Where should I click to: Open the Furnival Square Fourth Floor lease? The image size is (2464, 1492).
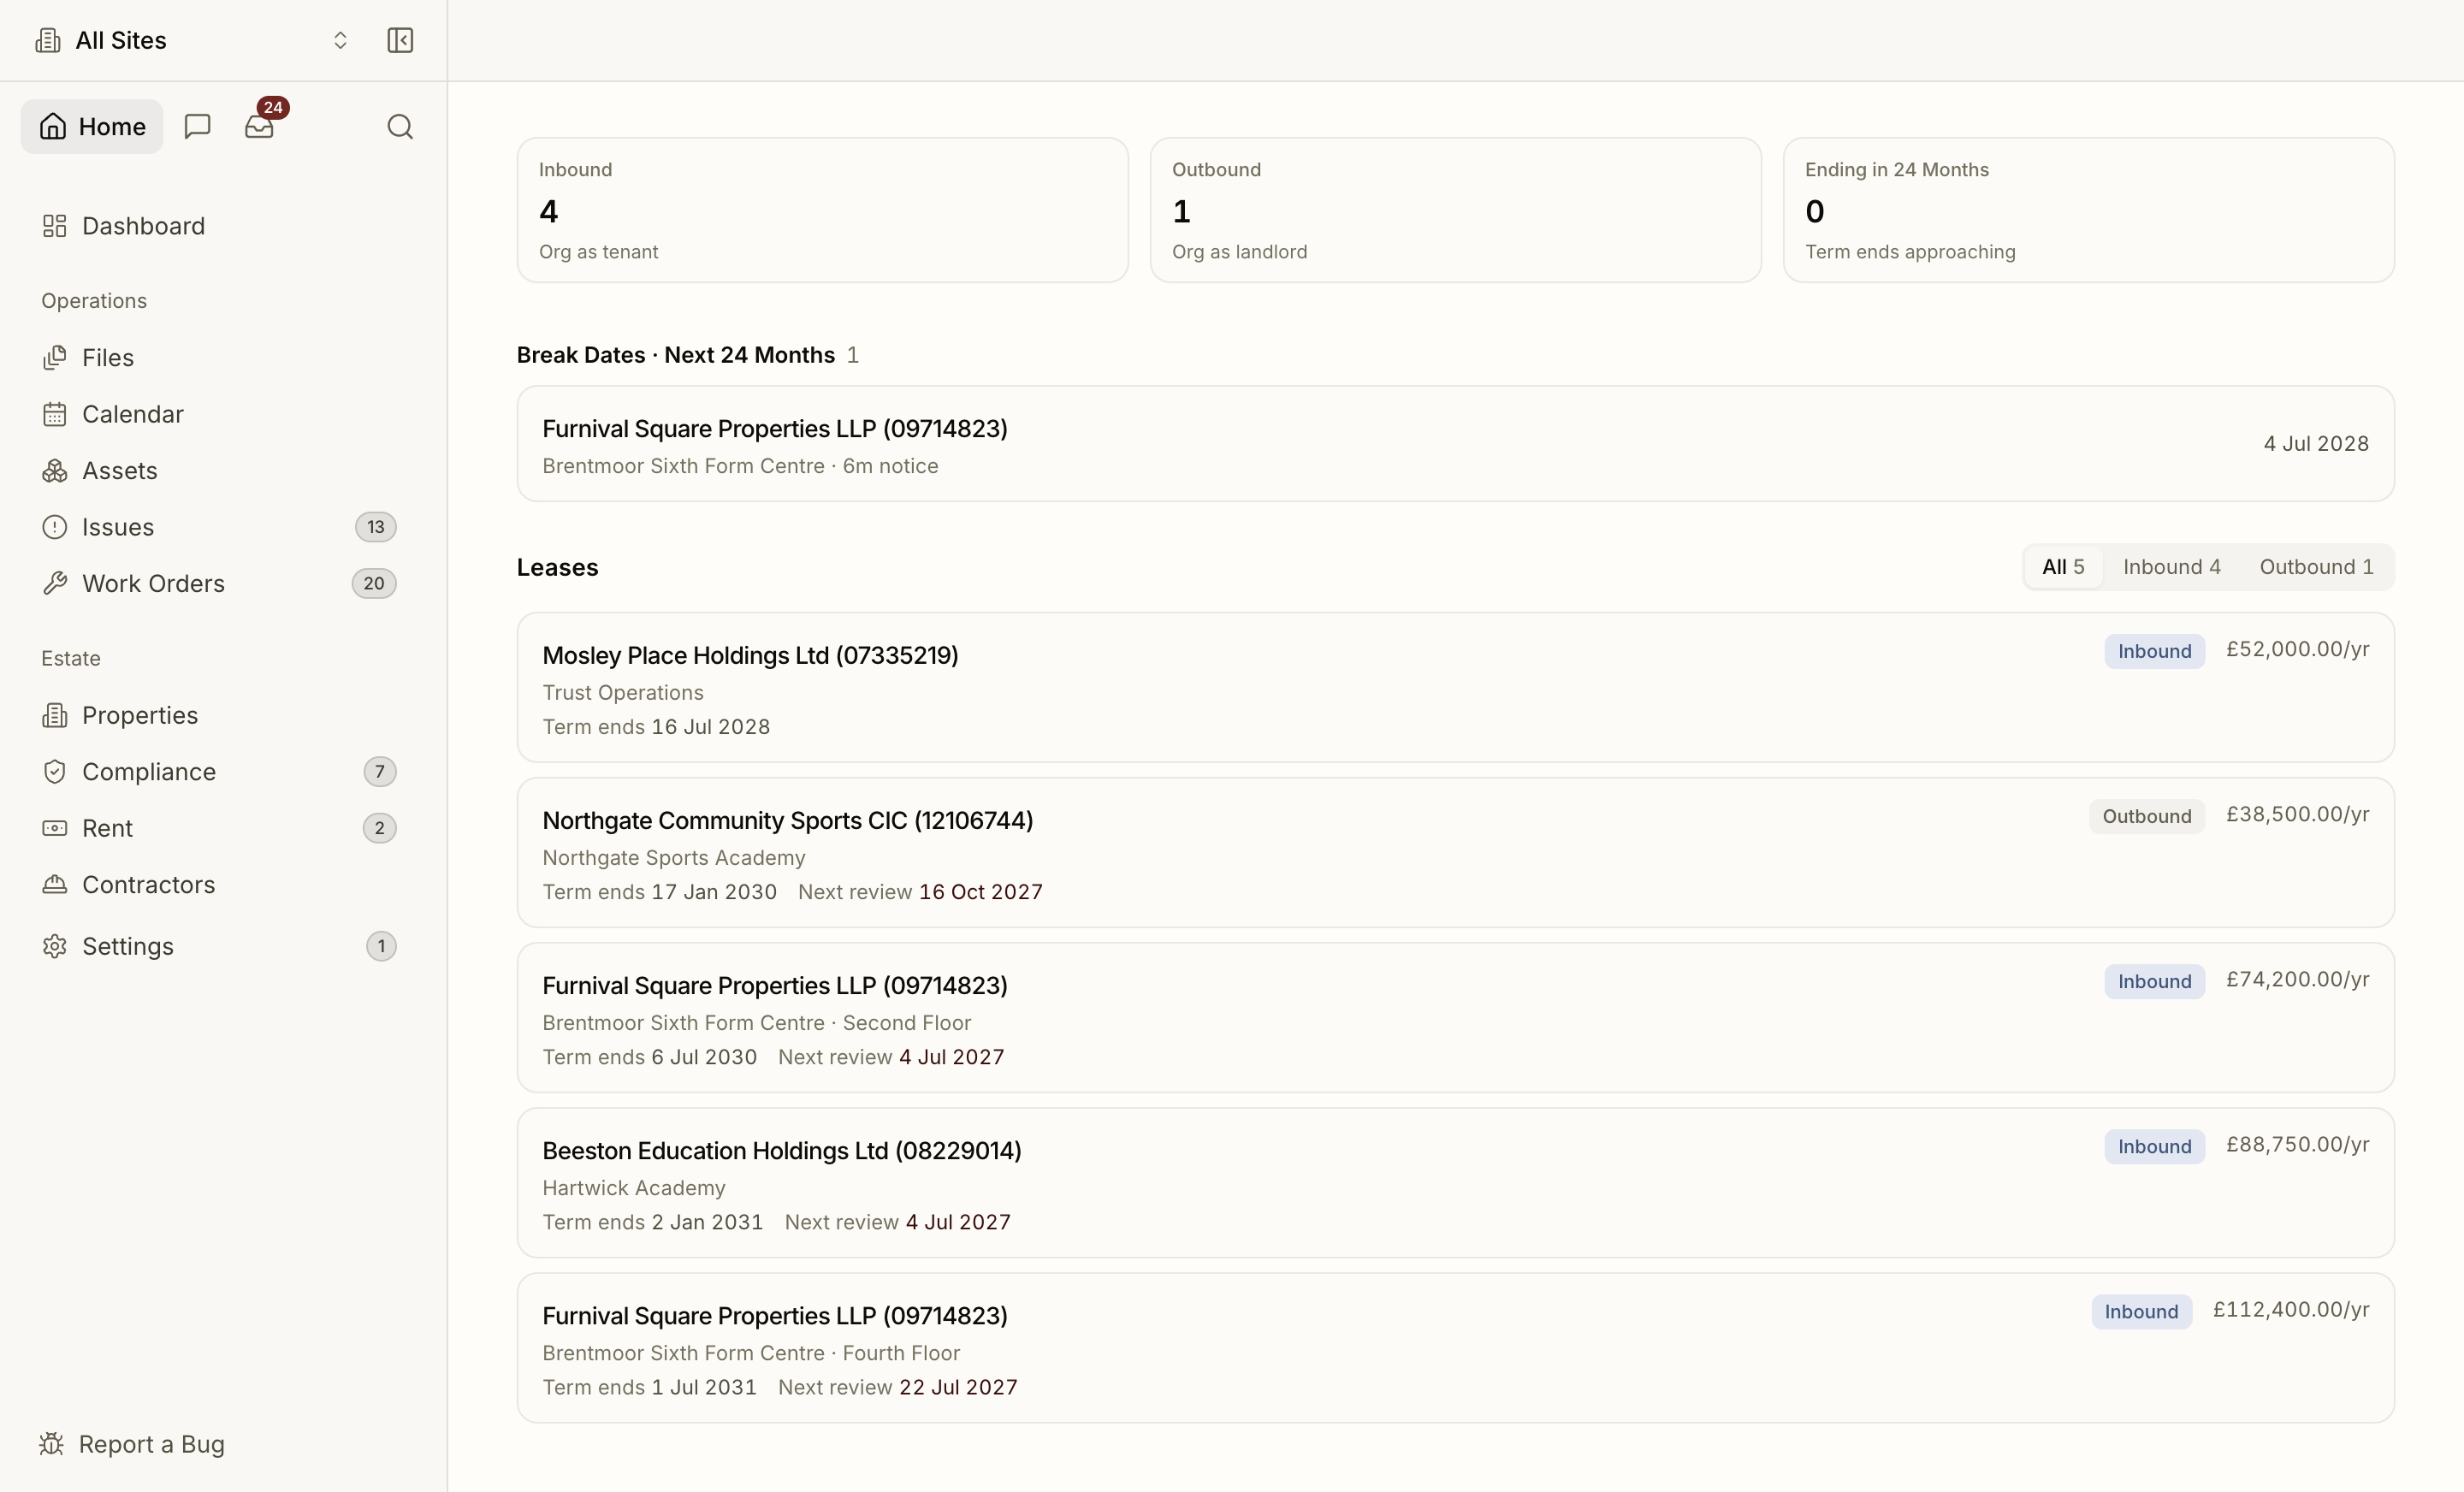[1455, 1348]
